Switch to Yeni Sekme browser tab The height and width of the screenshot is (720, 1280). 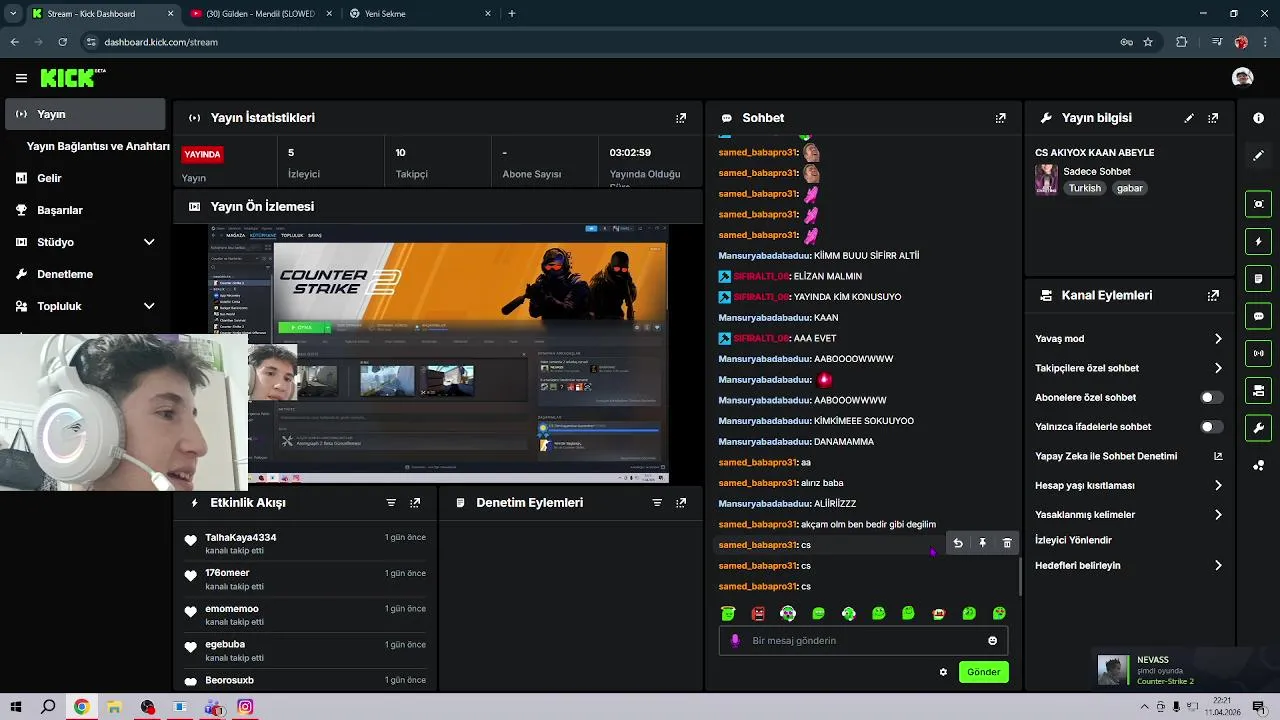click(418, 14)
